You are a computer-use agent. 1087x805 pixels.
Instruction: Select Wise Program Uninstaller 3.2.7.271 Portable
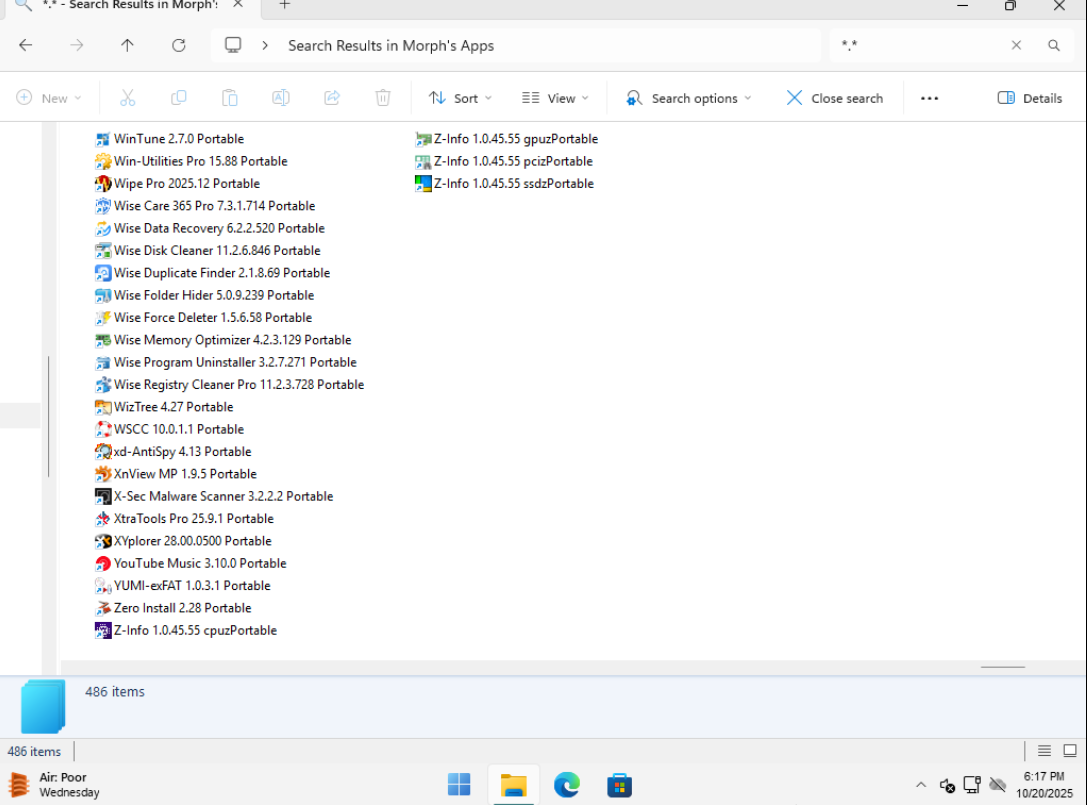[235, 363]
